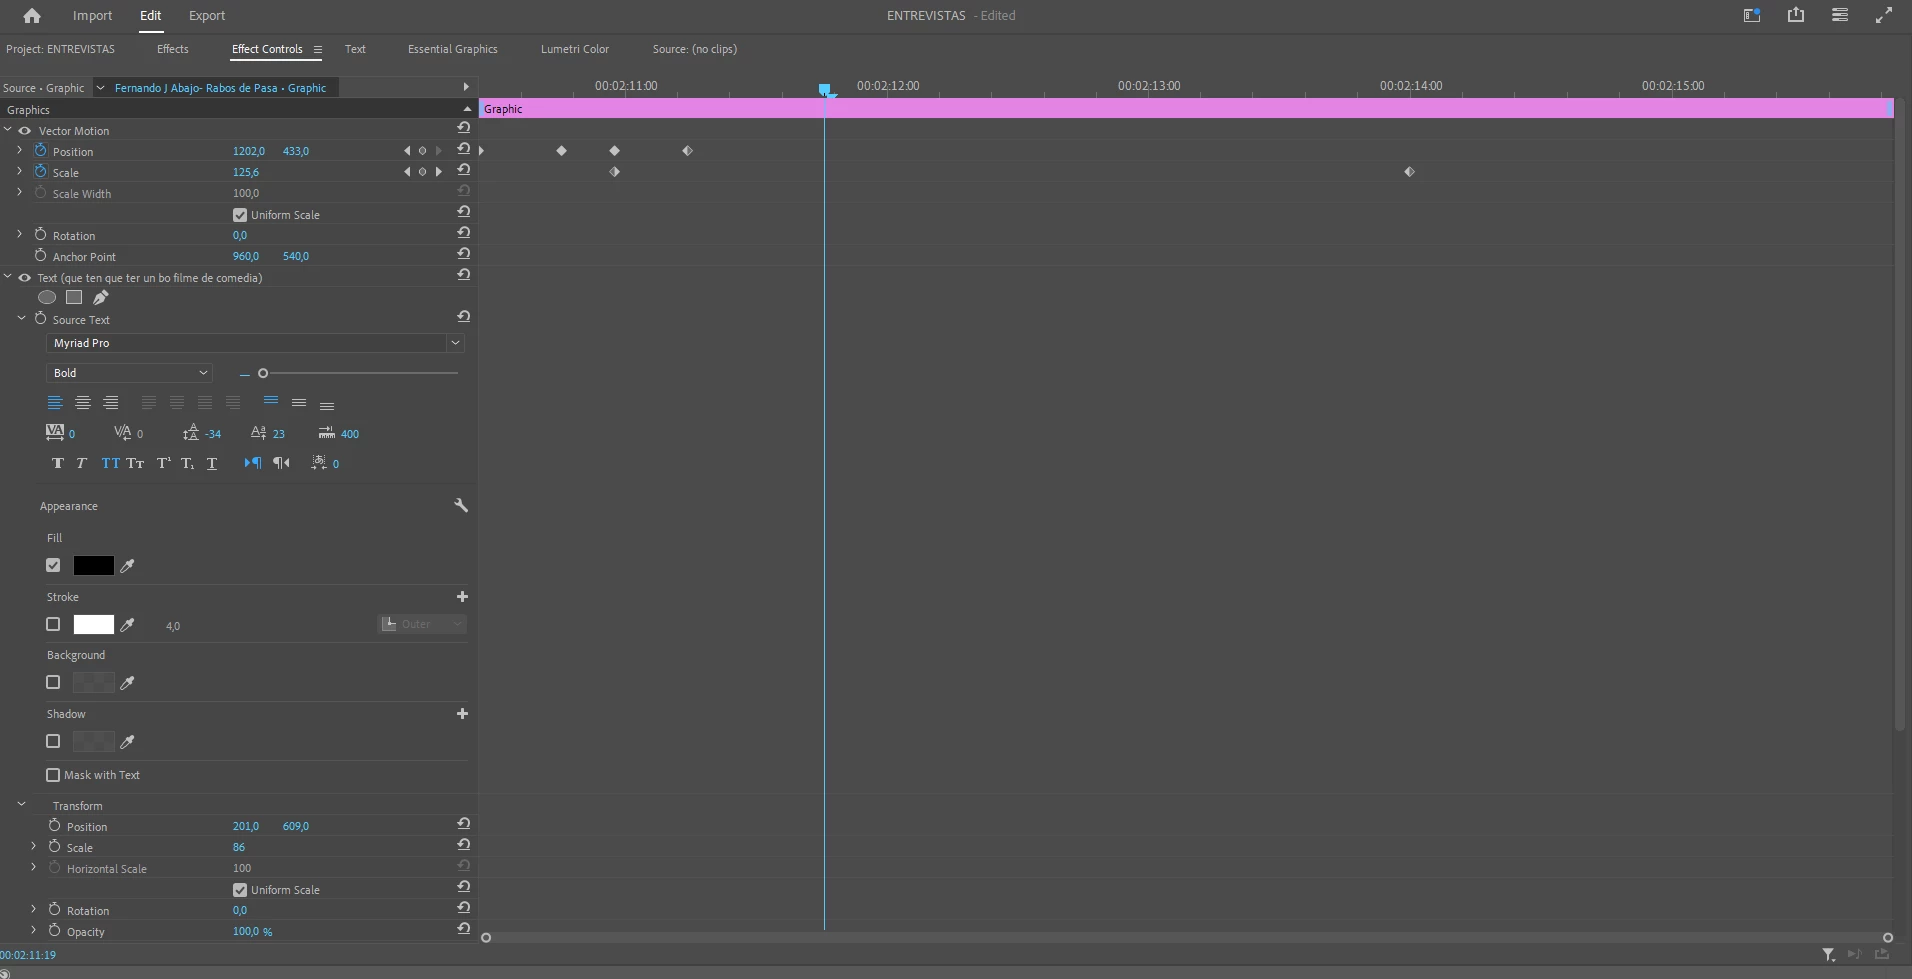Enable Faux Italic text style
The height and width of the screenshot is (979, 1912).
click(82, 463)
